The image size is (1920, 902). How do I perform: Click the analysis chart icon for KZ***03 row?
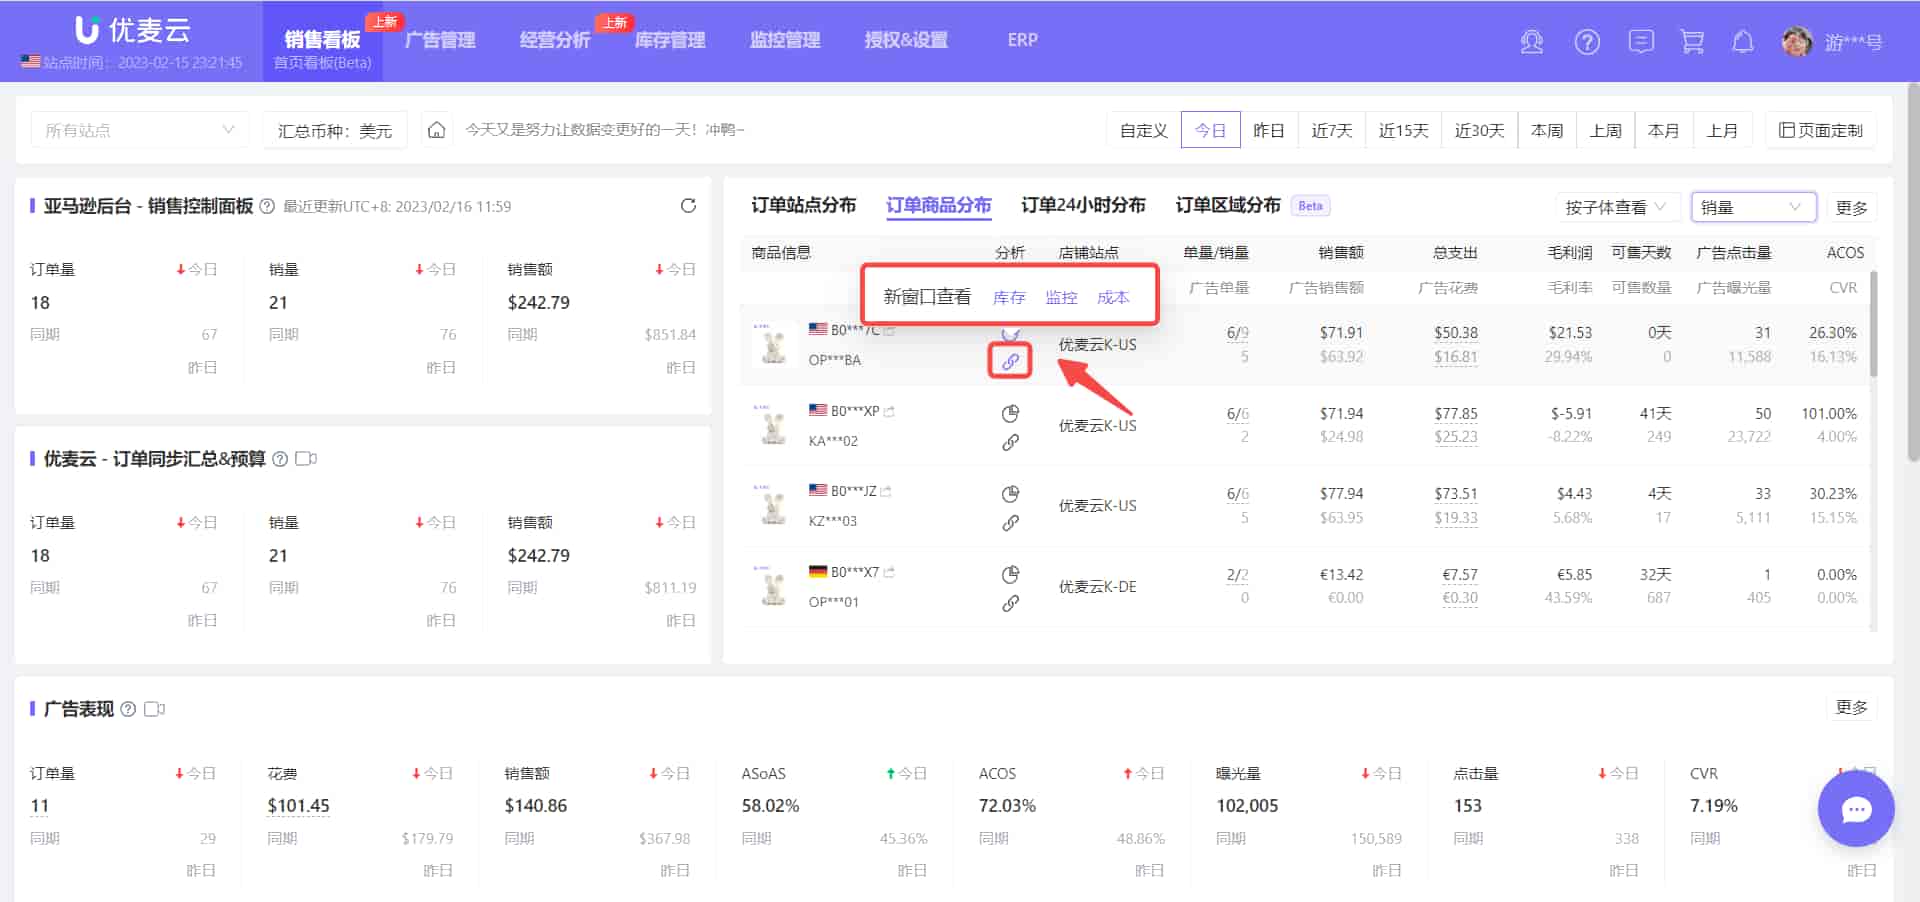(1011, 494)
